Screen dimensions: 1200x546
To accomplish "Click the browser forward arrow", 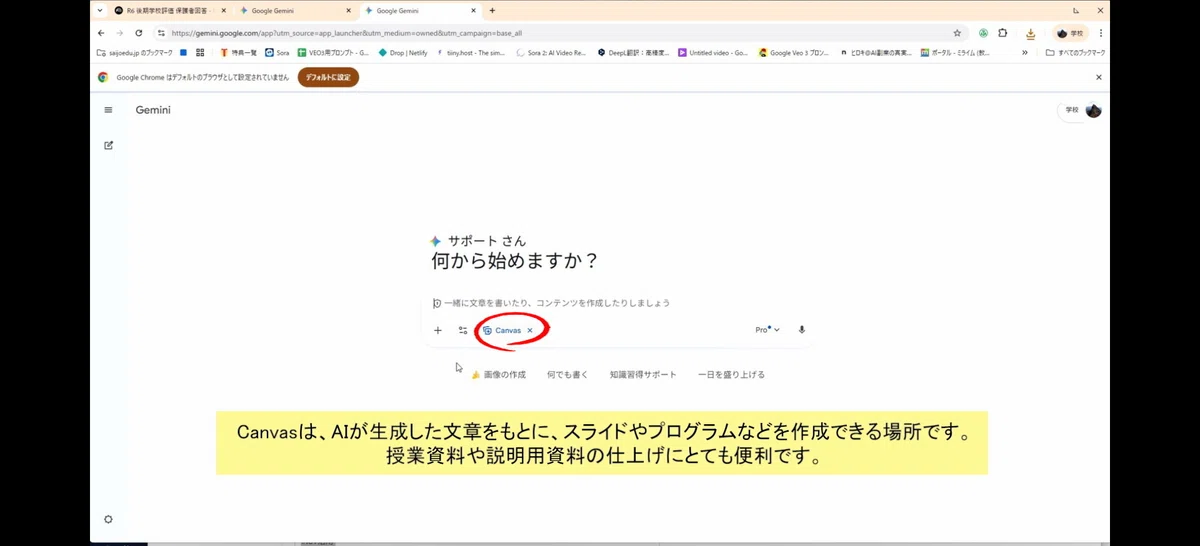I will (120, 33).
